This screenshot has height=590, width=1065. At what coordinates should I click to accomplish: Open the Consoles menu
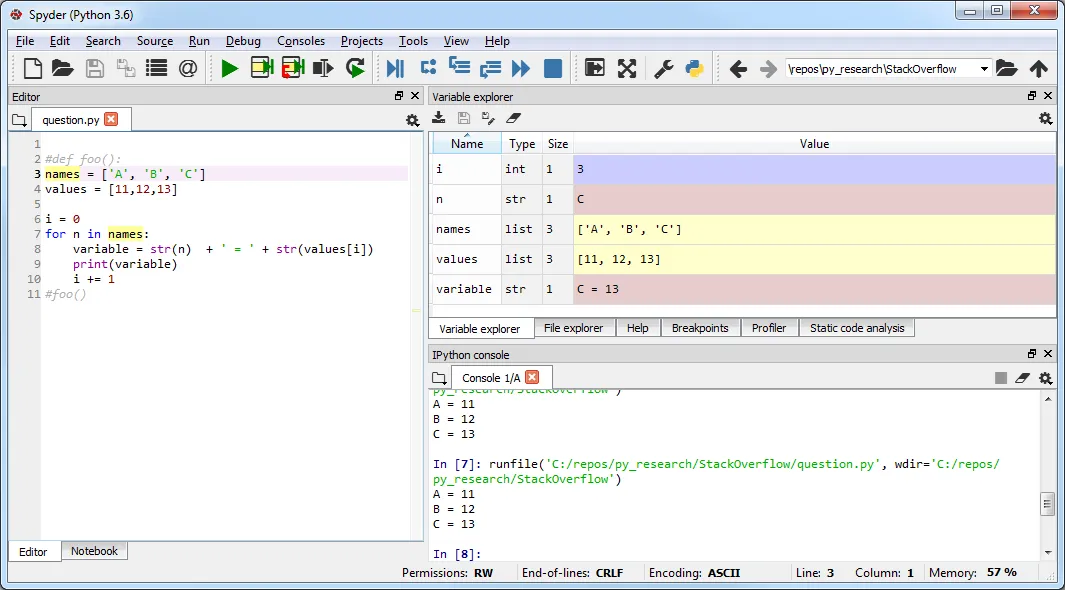pos(301,41)
